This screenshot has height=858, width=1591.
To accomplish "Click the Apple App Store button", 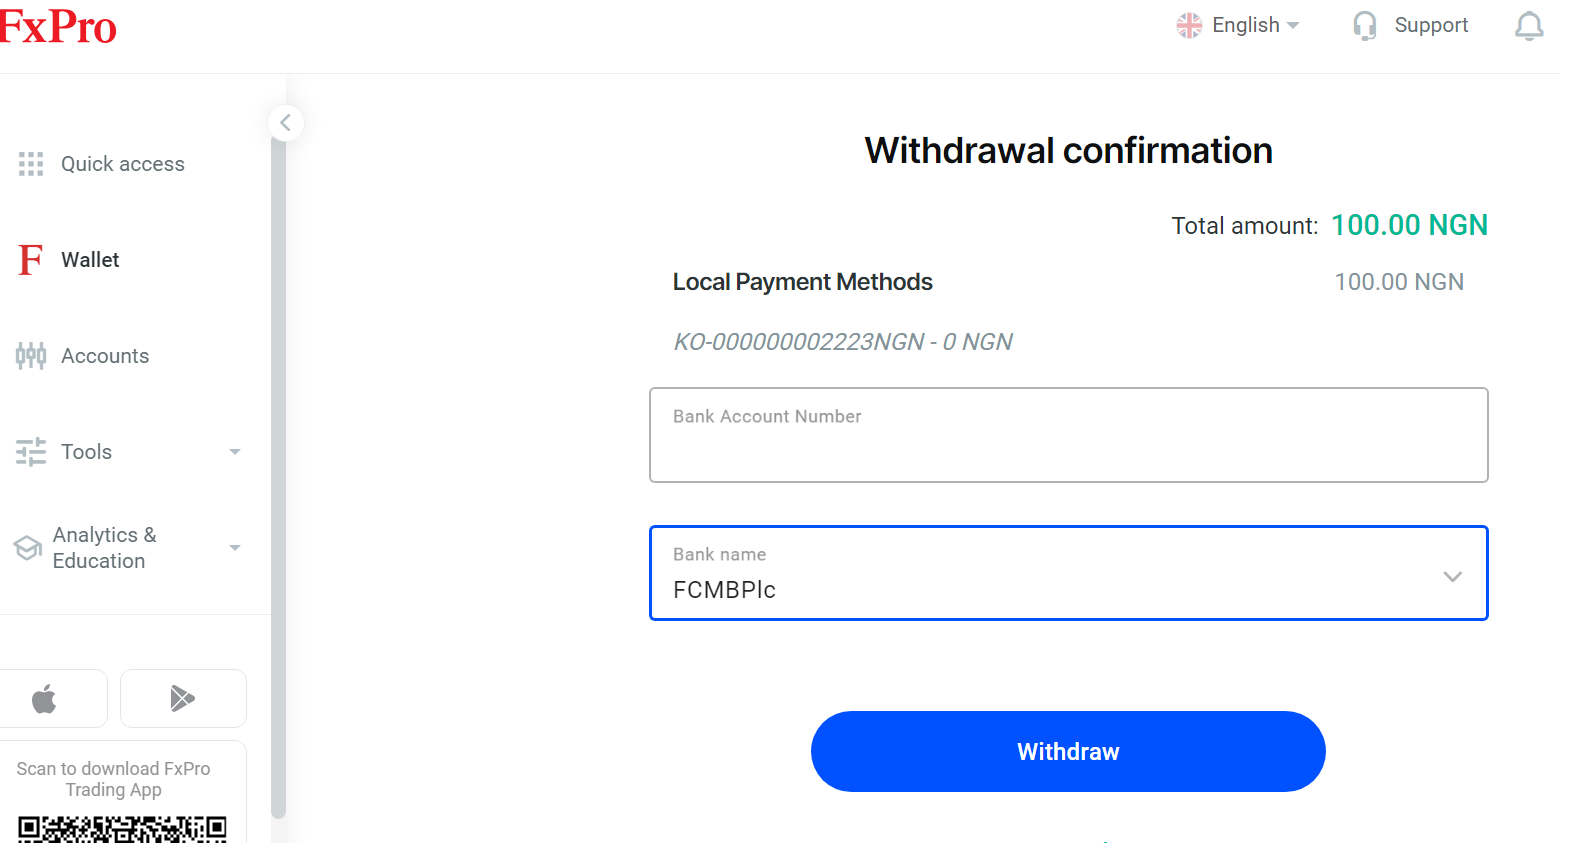I will coord(46,699).
